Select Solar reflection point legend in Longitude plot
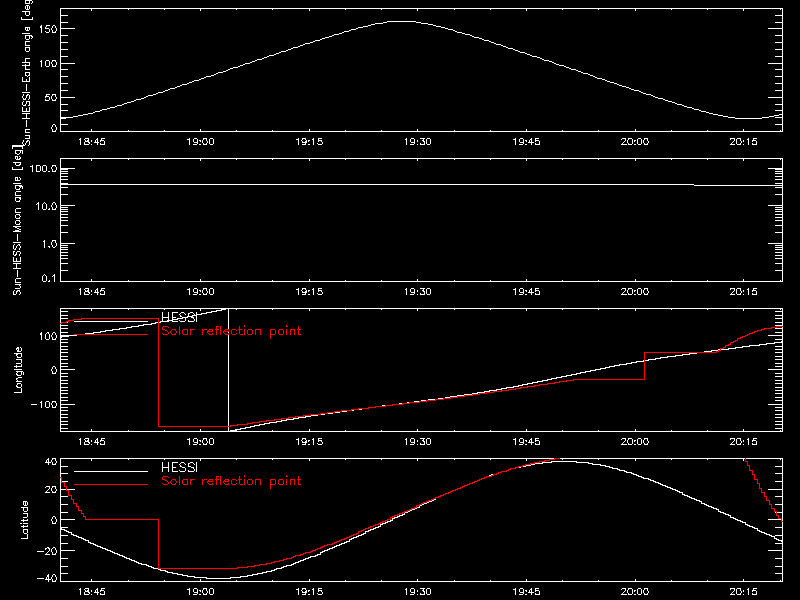Image resolution: width=800 pixels, height=600 pixels. 231,331
